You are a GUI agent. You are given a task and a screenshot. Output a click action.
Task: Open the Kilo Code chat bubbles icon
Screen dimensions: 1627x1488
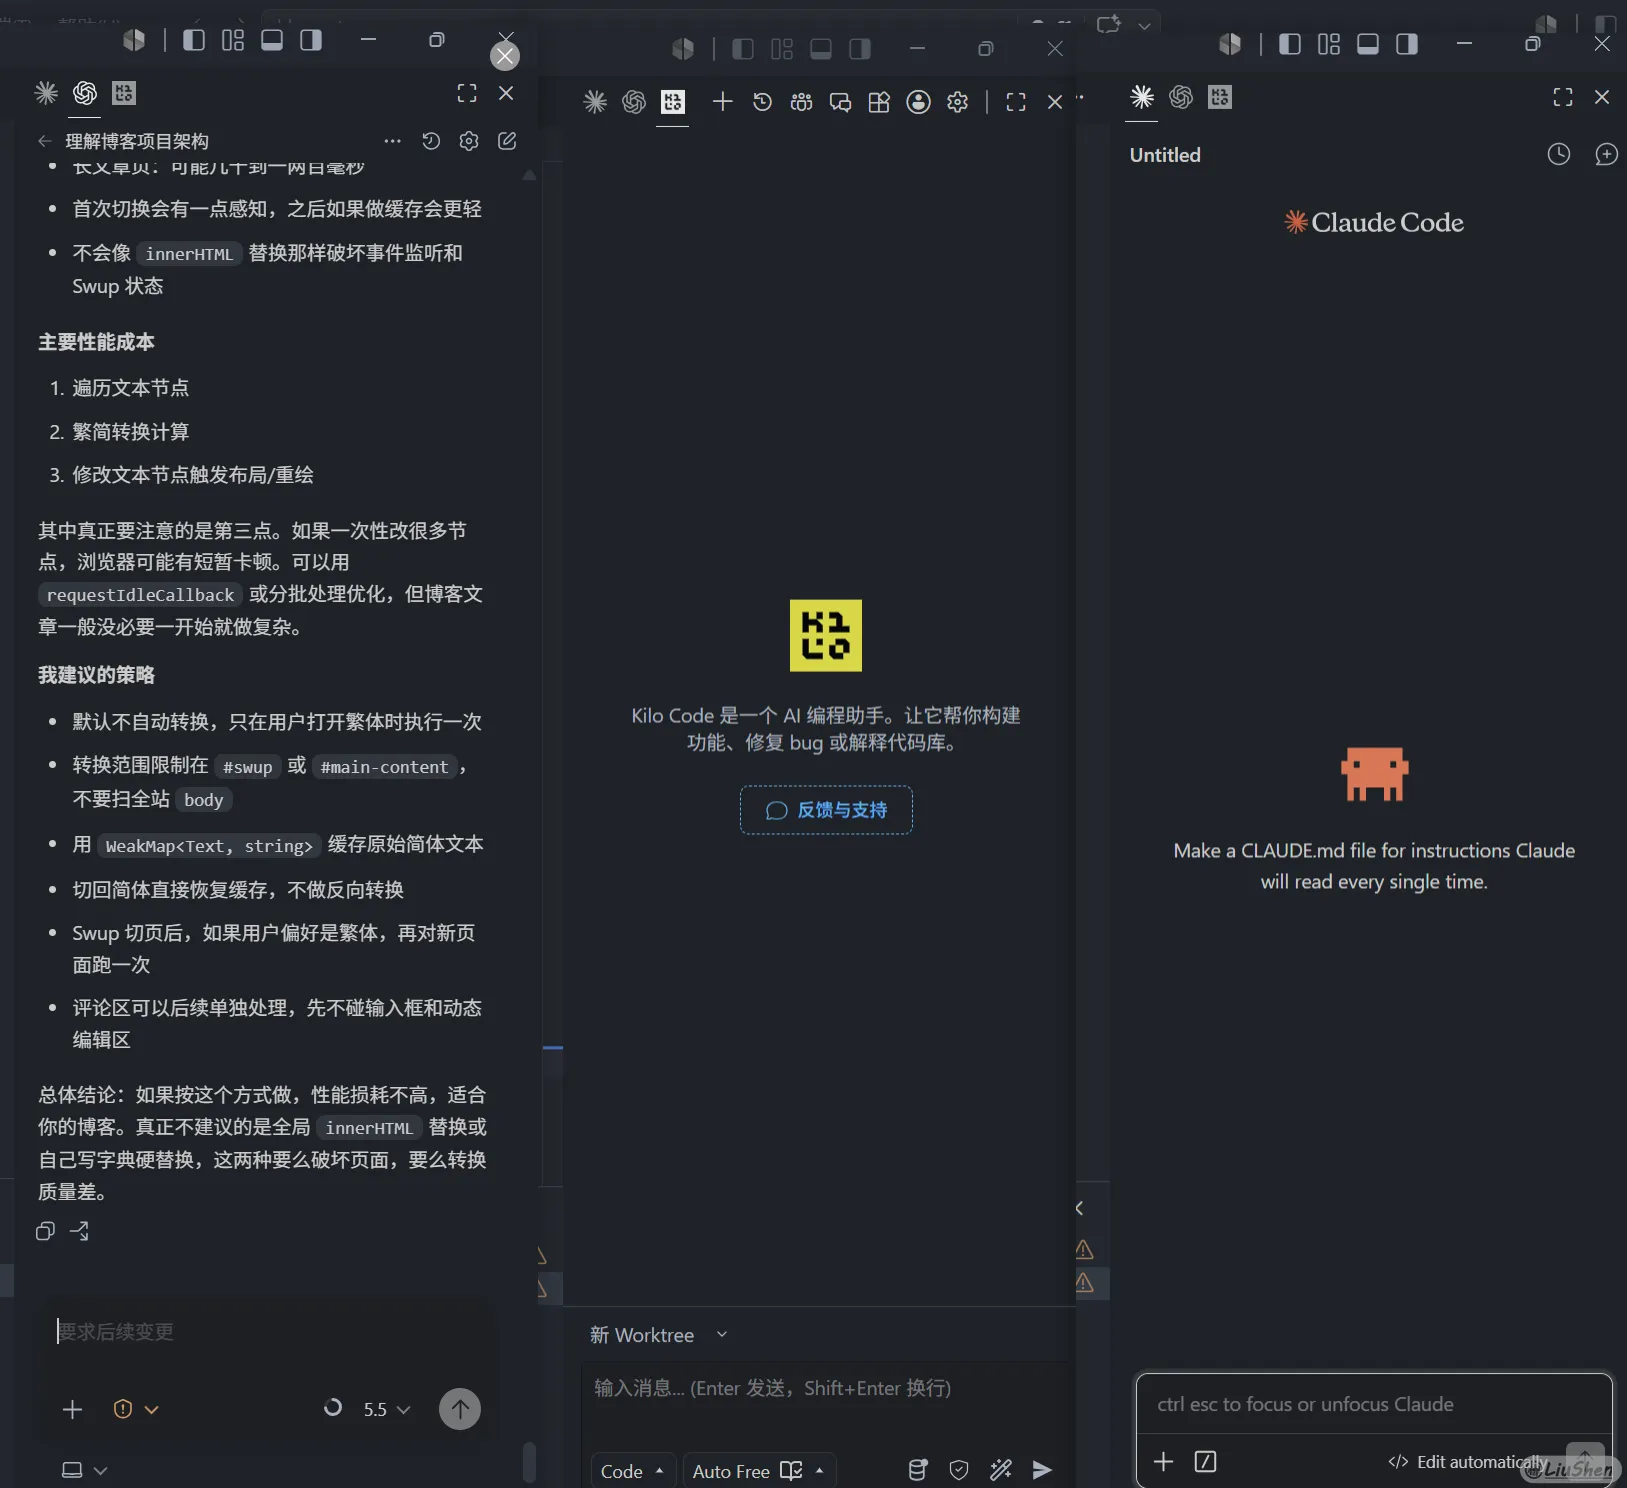840,101
